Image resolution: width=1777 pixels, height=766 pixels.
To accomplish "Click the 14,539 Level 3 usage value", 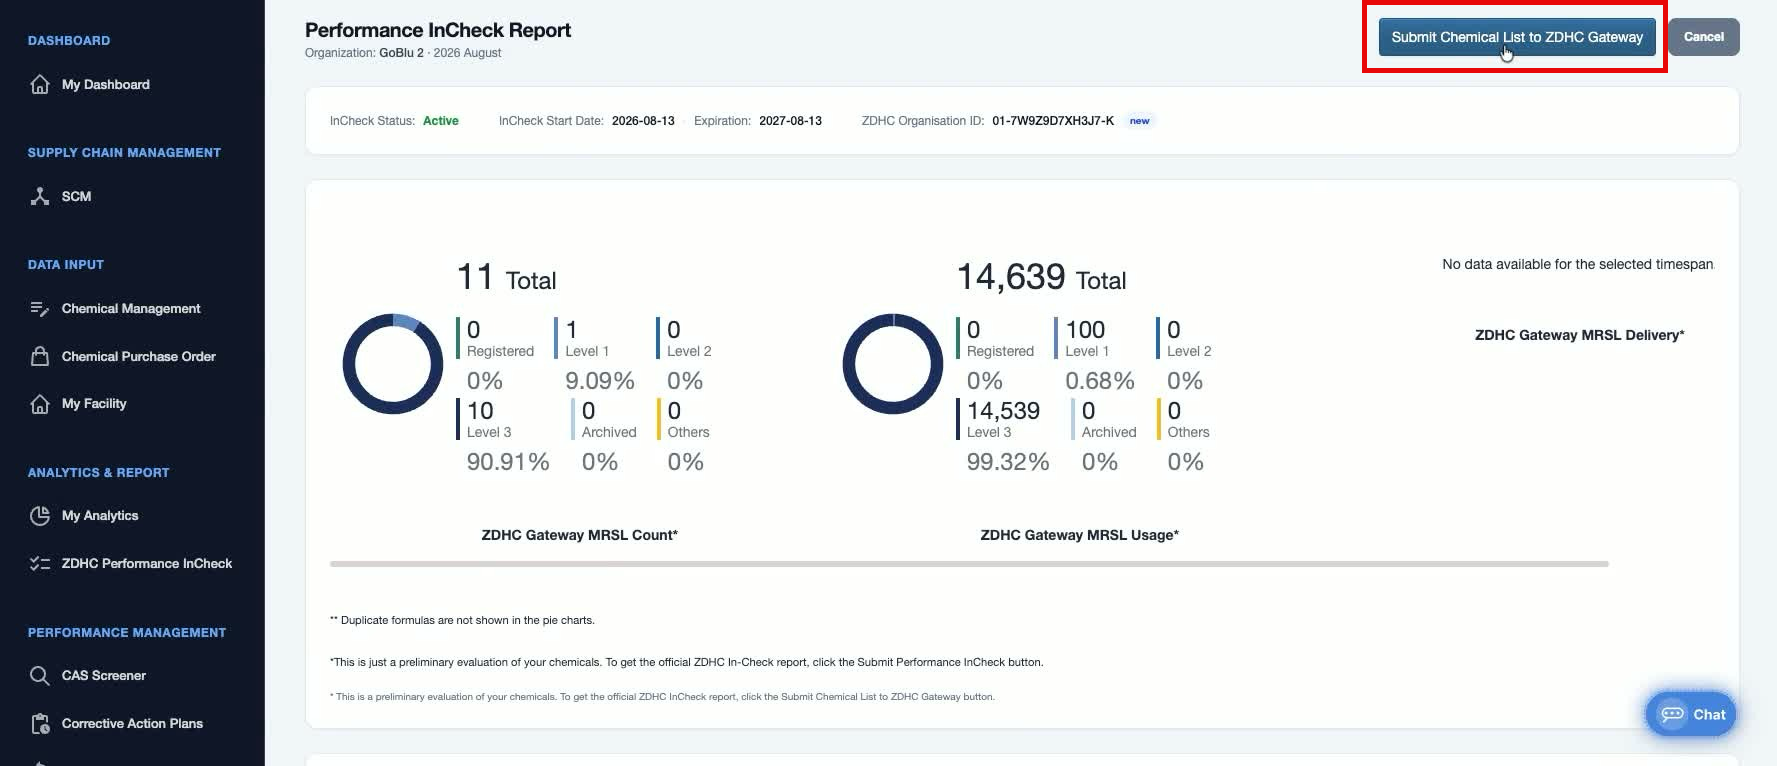I will [x=1003, y=411].
